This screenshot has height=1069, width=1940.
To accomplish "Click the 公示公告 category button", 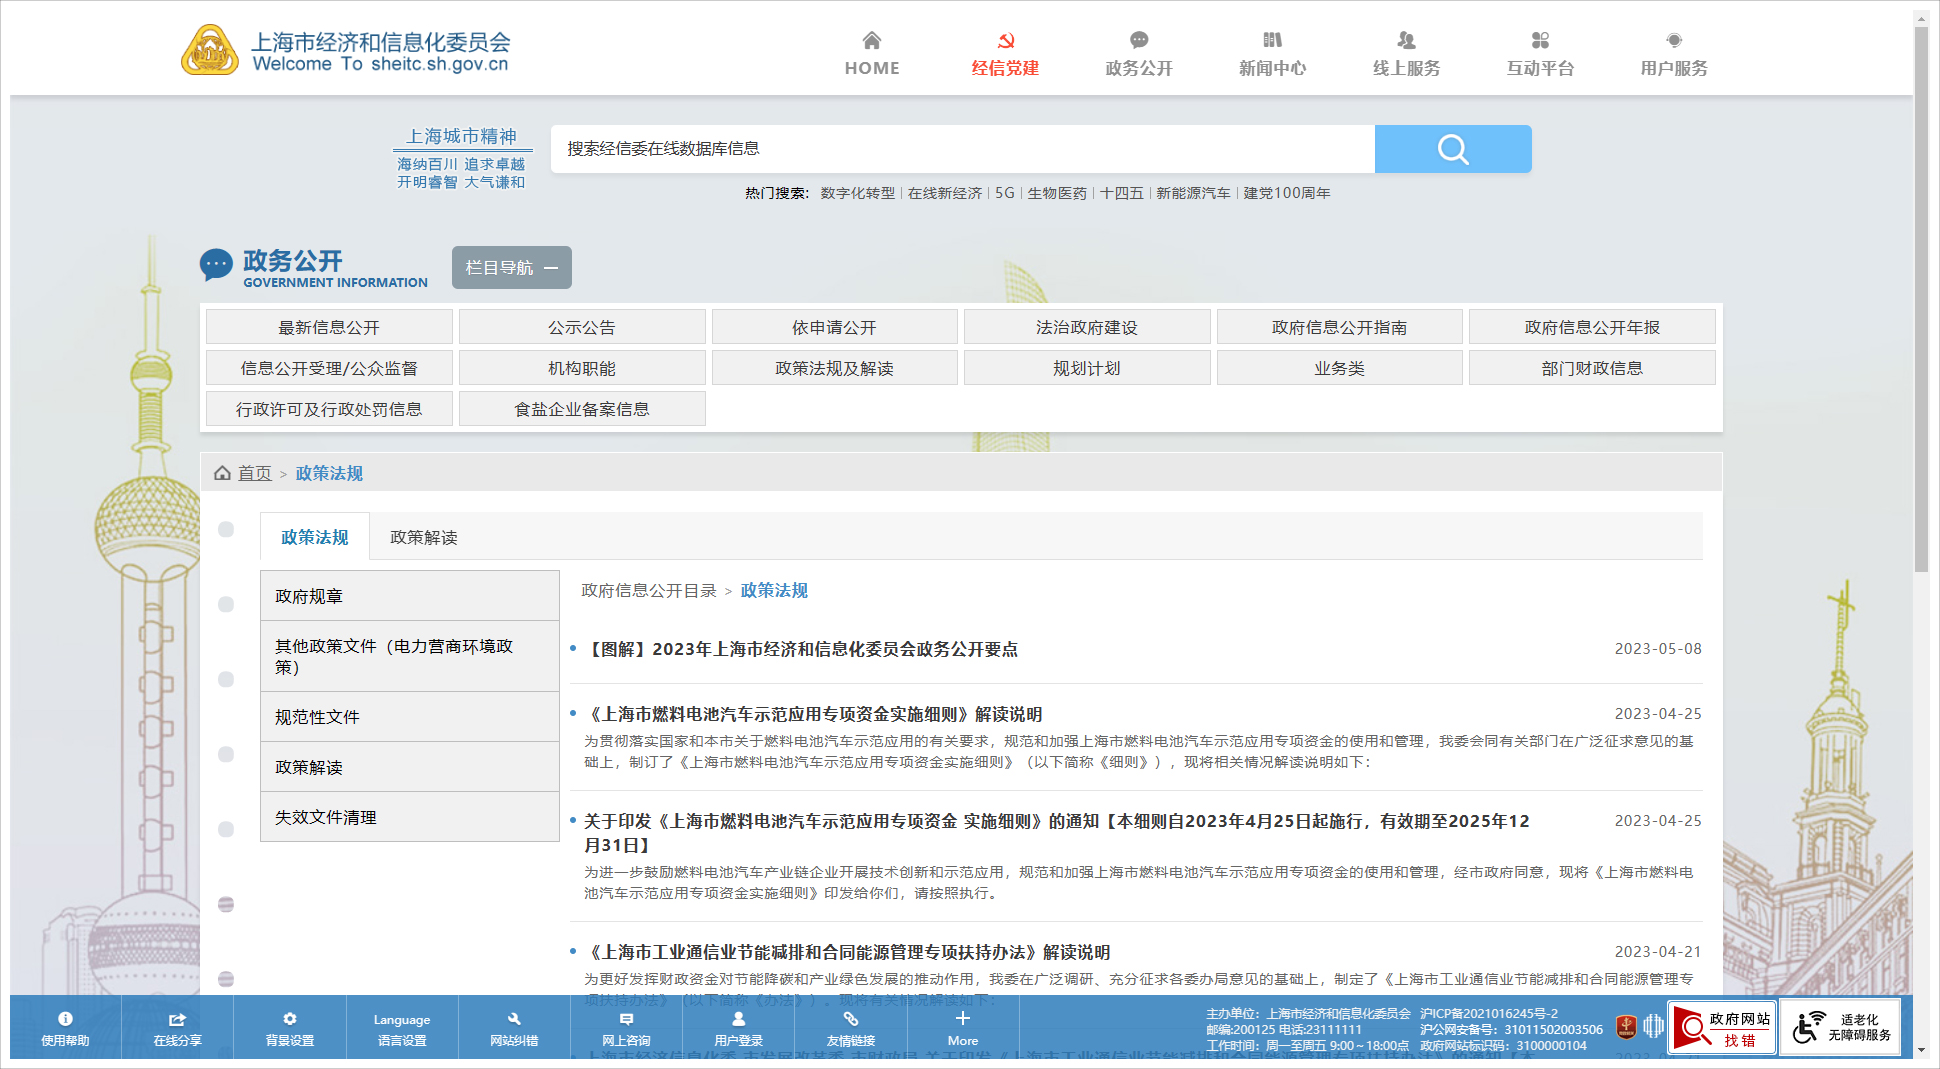I will click(x=581, y=328).
